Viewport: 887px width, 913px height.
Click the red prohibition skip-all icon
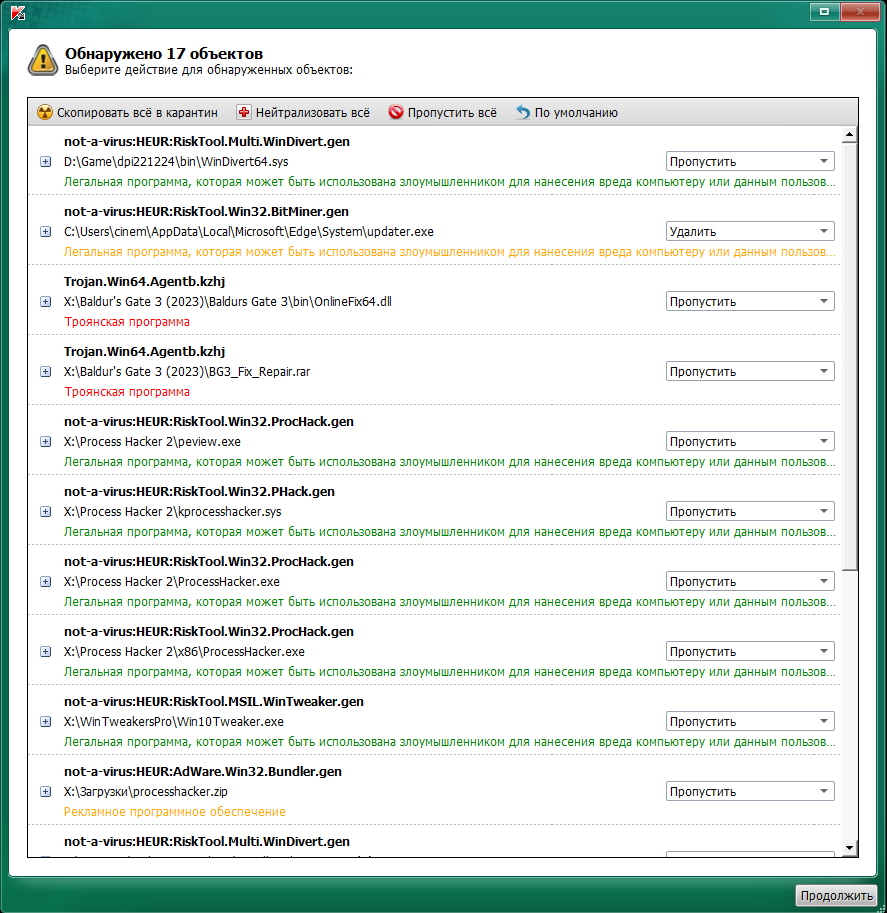pyautogui.click(x=395, y=112)
